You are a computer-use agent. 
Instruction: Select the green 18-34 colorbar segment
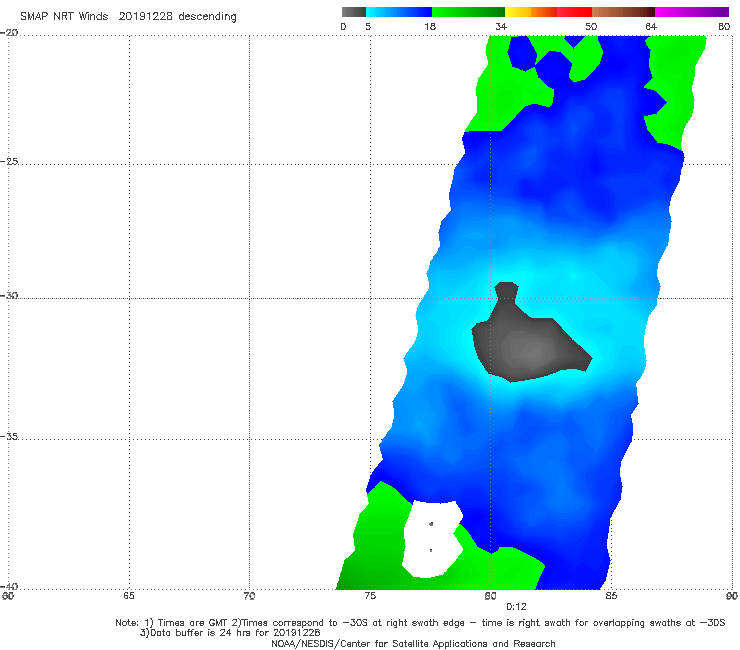pos(468,12)
